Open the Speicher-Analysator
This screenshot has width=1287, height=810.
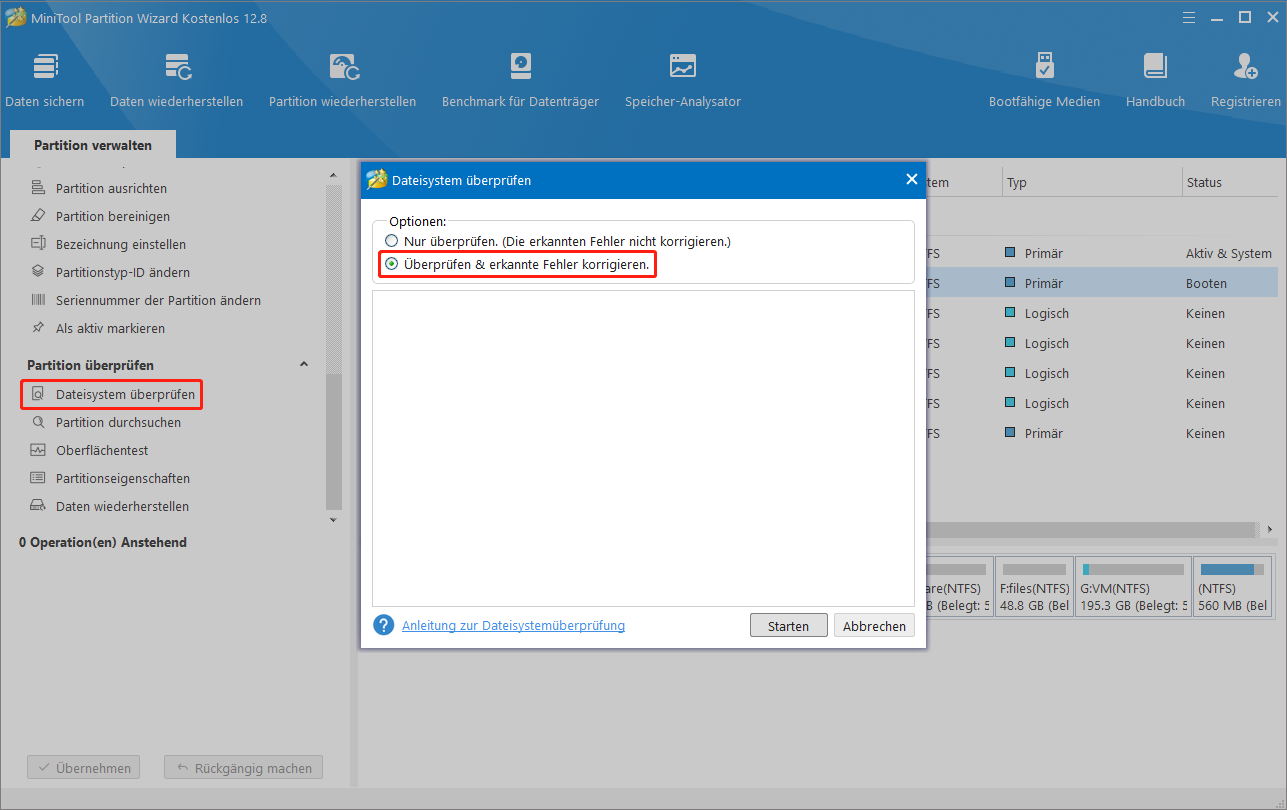tap(682, 75)
